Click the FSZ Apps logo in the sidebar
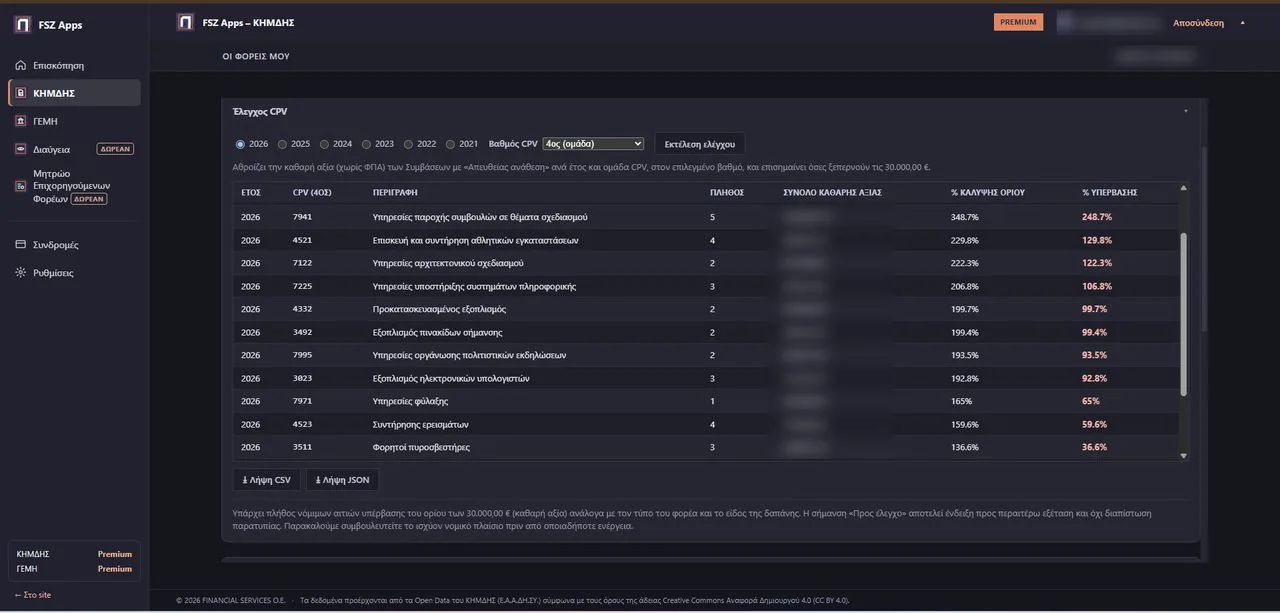The height and width of the screenshot is (613, 1280). click(22, 24)
